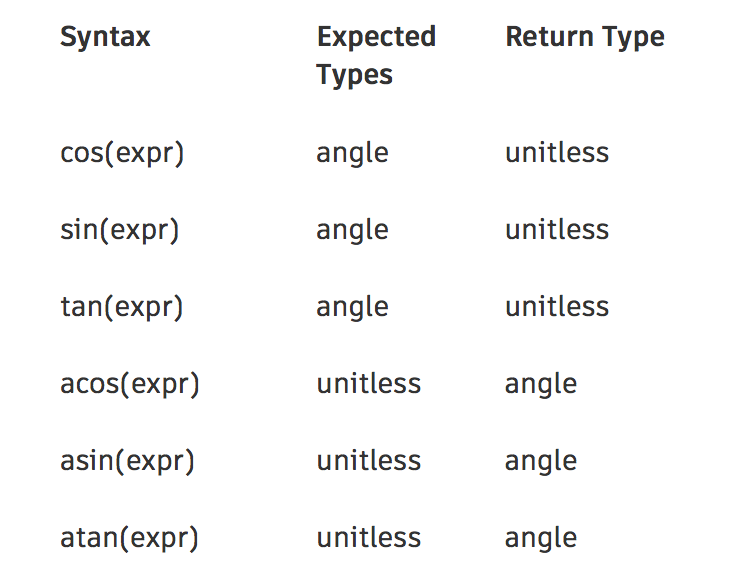Viewport: 740px width, 576px height.
Task: Select the sin(expr) syntax cell
Action: pyautogui.click(x=119, y=230)
